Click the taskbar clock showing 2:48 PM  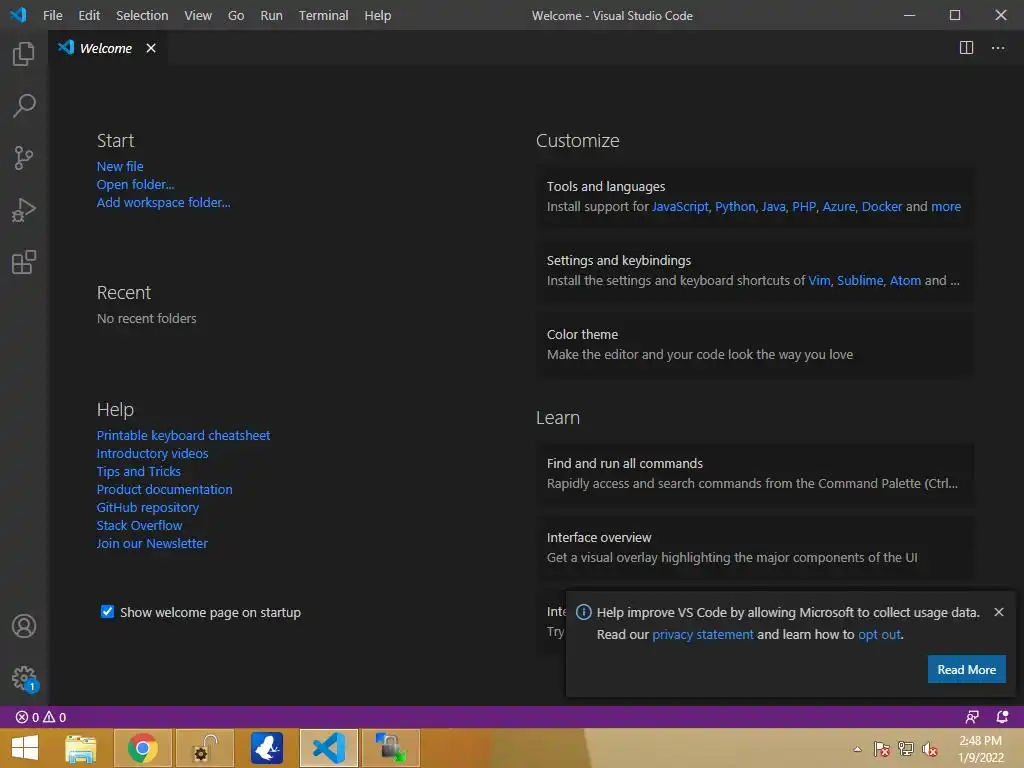(980, 748)
